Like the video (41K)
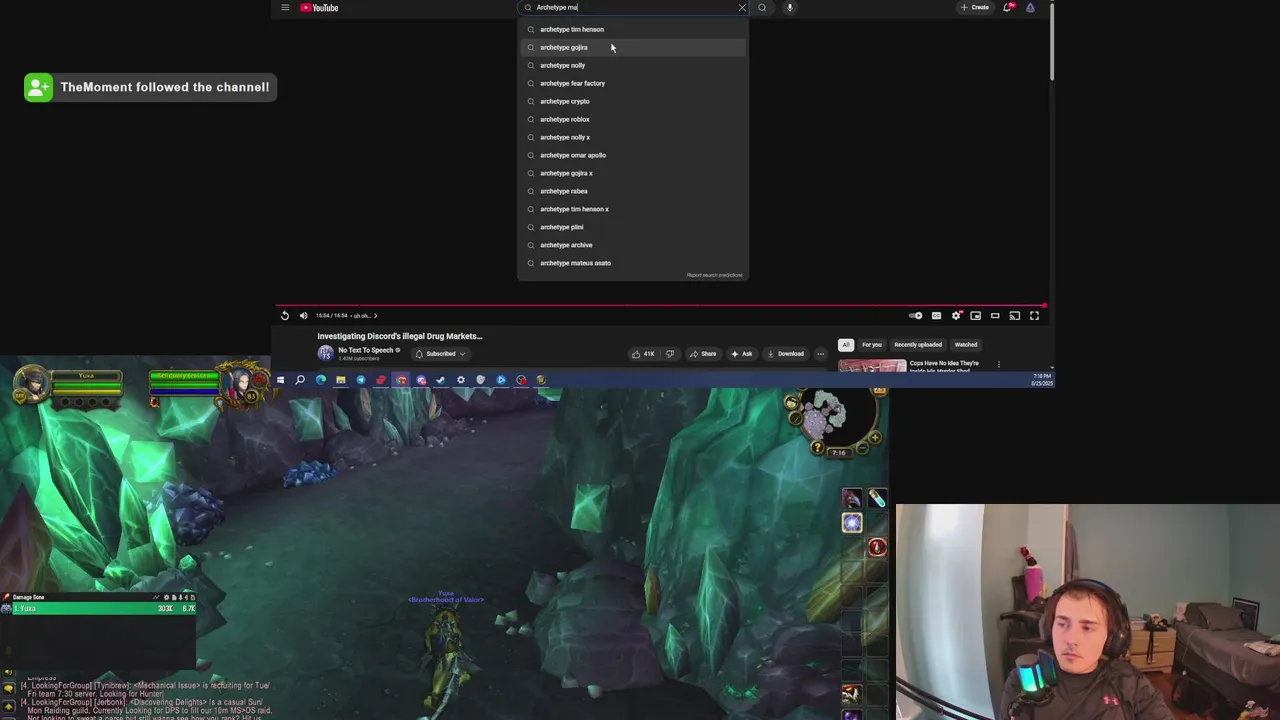The image size is (1280, 720). [x=643, y=353]
